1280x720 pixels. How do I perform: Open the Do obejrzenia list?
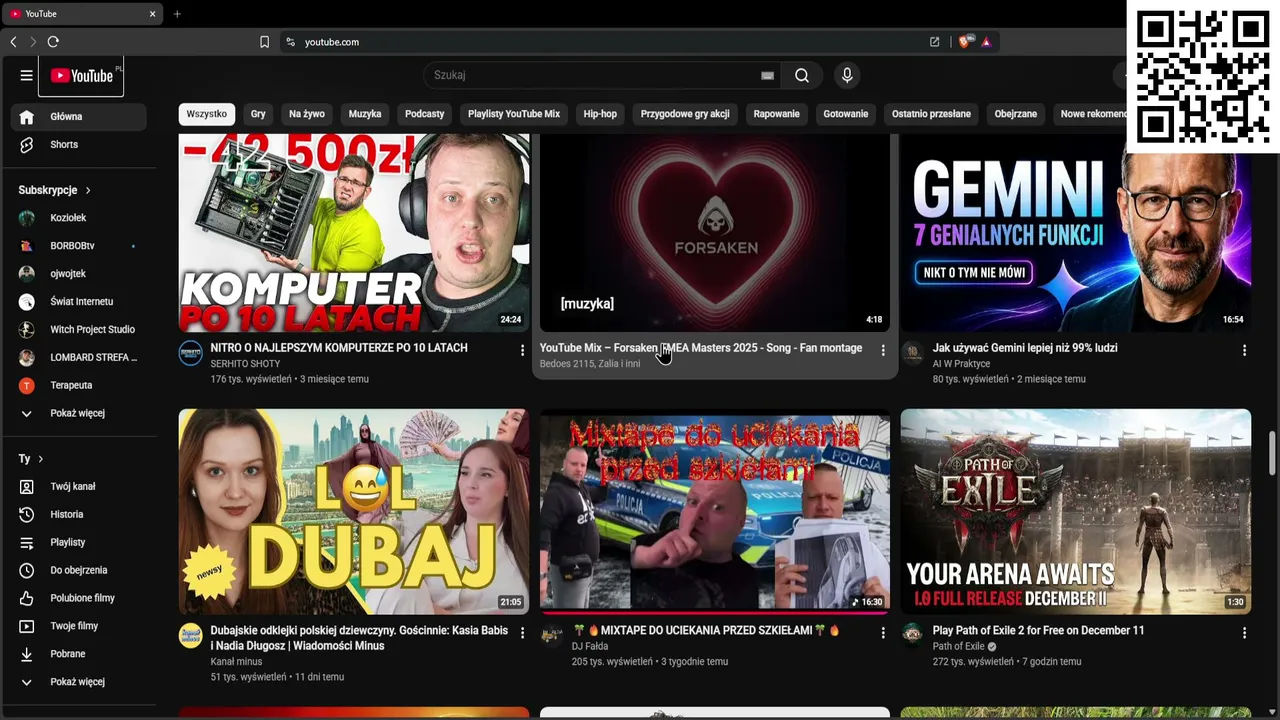click(x=79, y=571)
